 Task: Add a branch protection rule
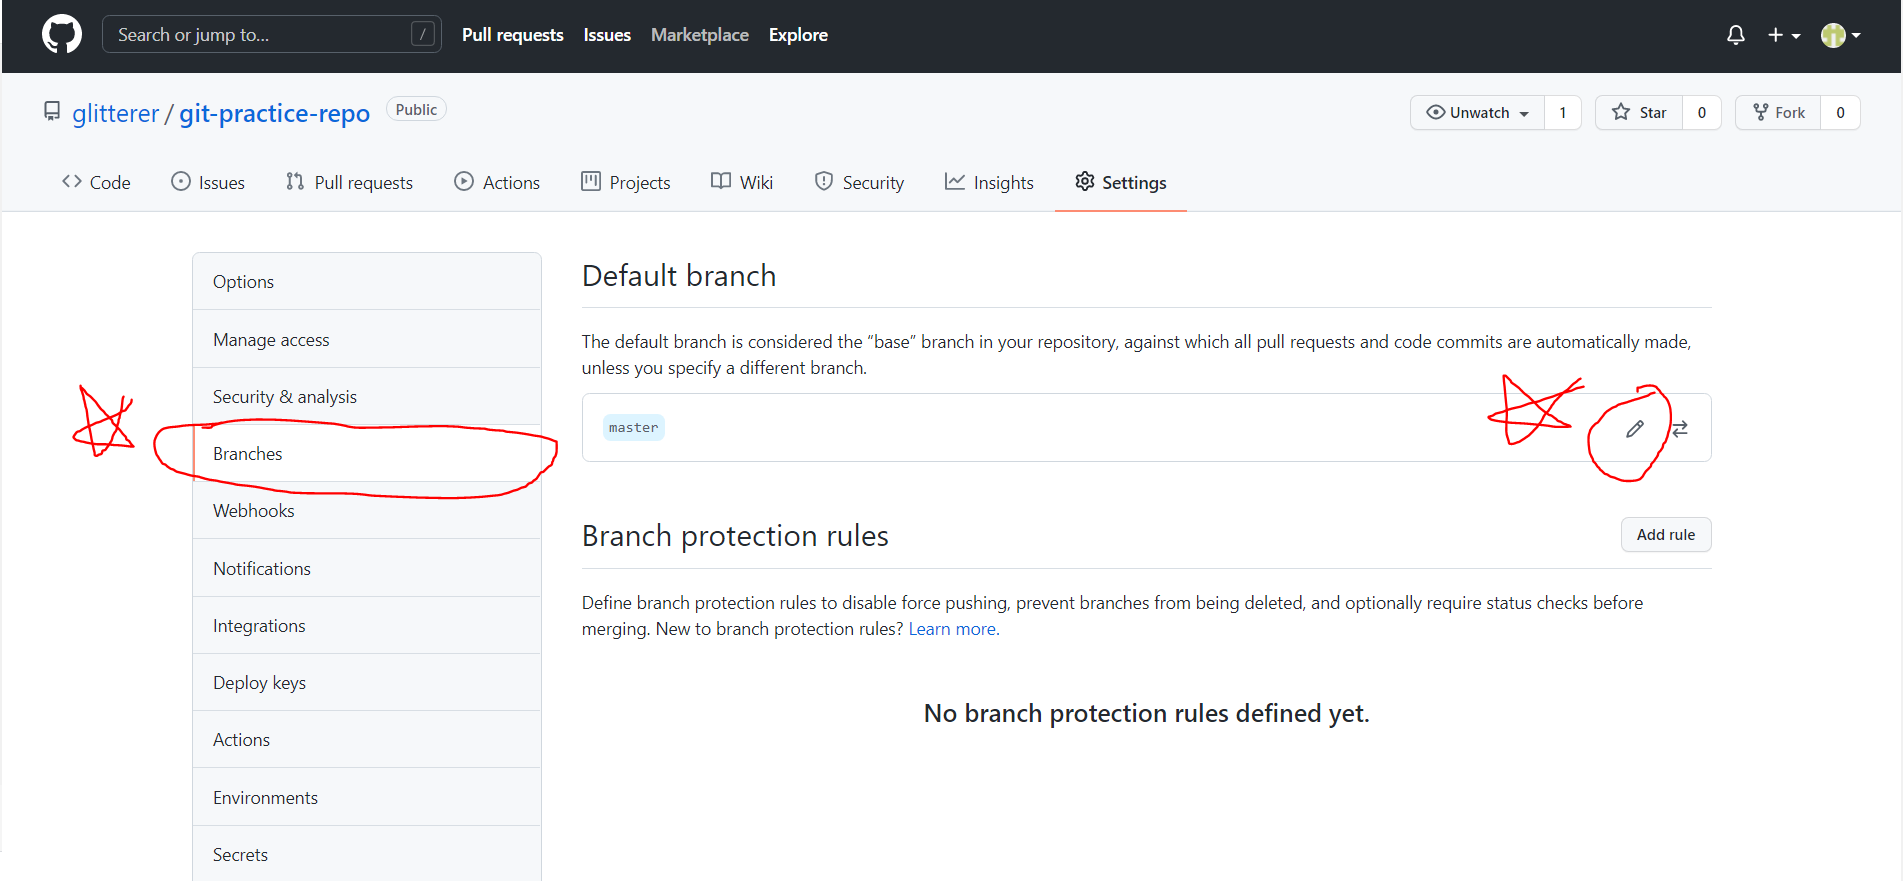1666,535
